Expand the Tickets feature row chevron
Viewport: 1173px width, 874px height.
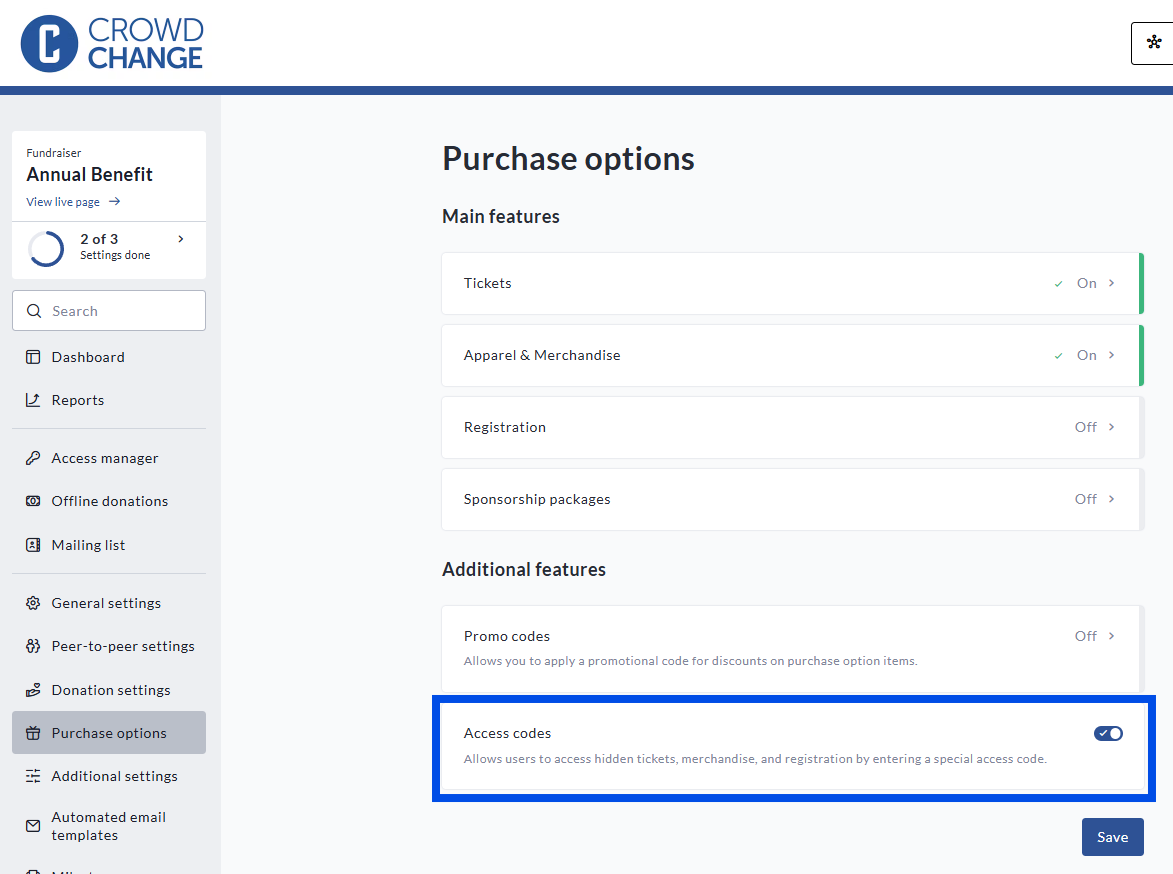tap(1112, 283)
